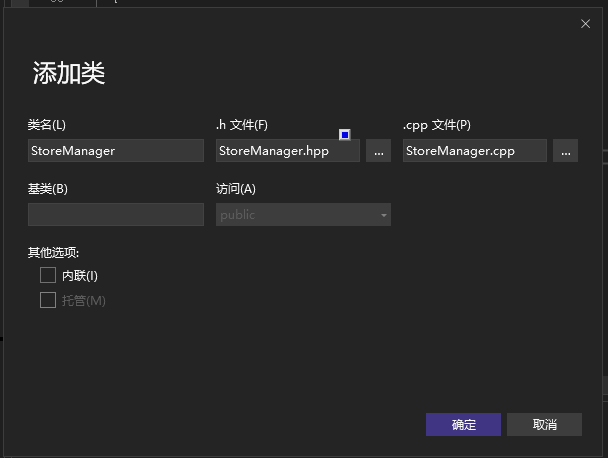
Task: Click the 类名(L) label
Action: pyautogui.click(x=47, y=125)
